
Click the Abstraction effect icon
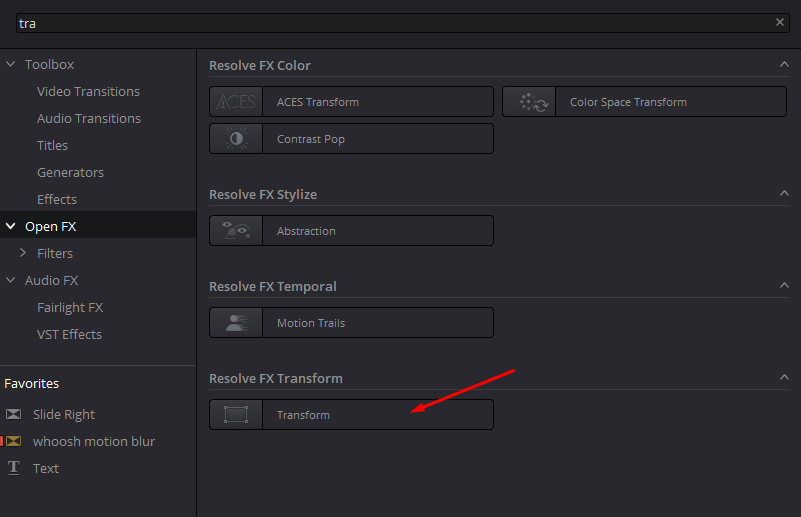pos(236,231)
